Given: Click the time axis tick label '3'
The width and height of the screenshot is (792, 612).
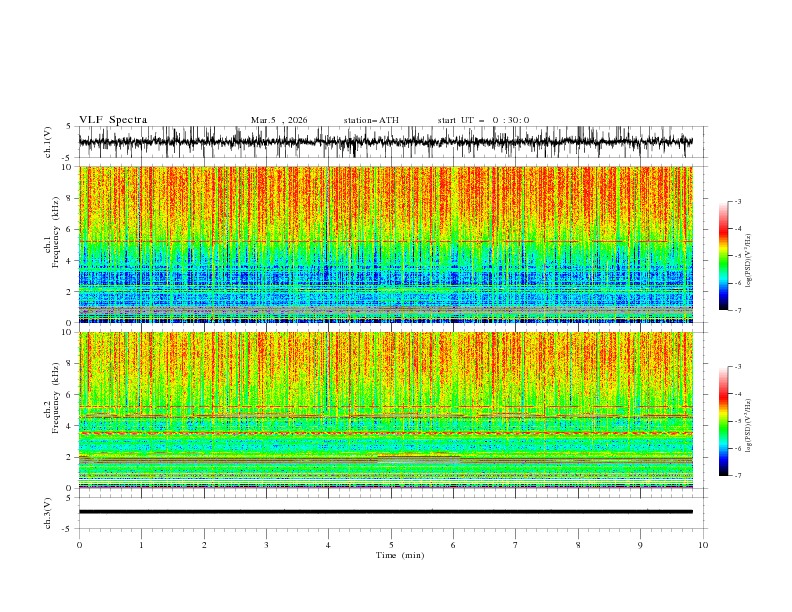Looking at the screenshot, I should [266, 545].
